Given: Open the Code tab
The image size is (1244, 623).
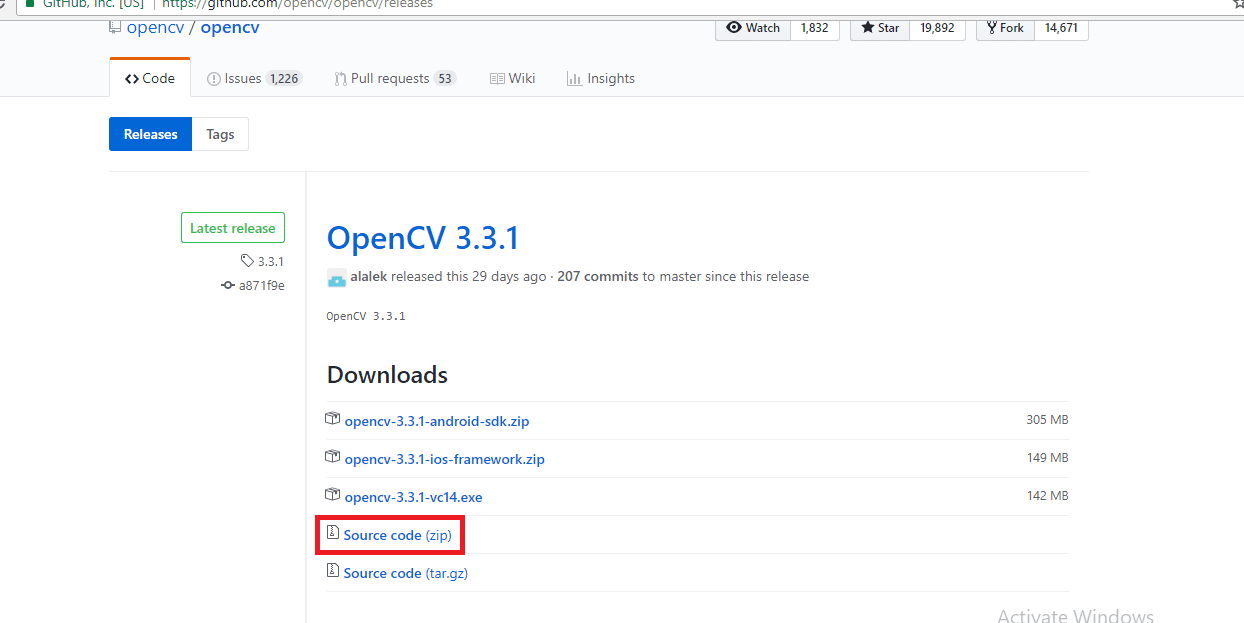Looking at the screenshot, I should tap(150, 78).
